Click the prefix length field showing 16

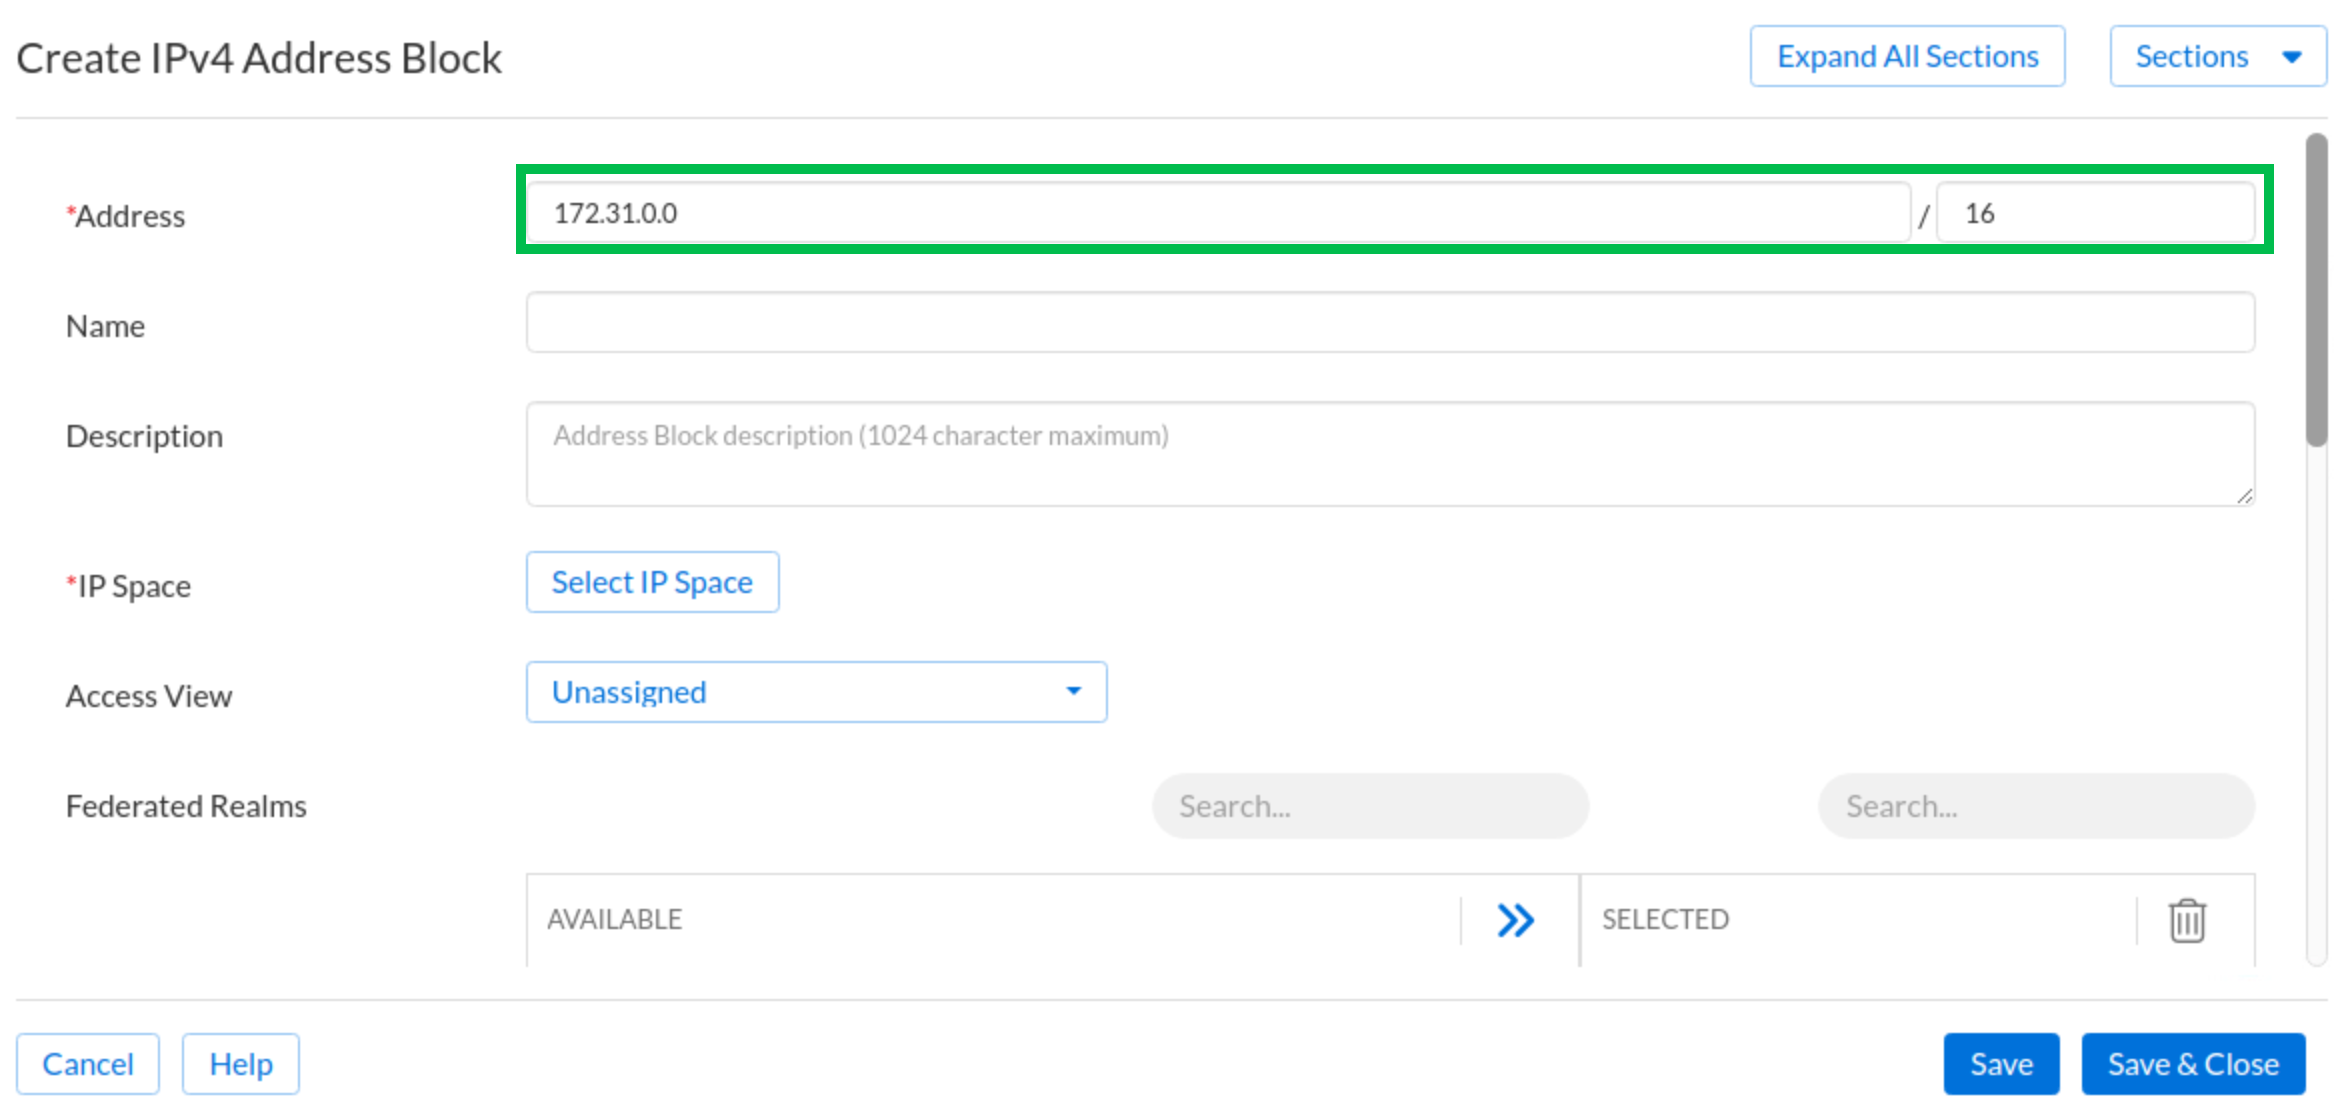coord(2094,213)
